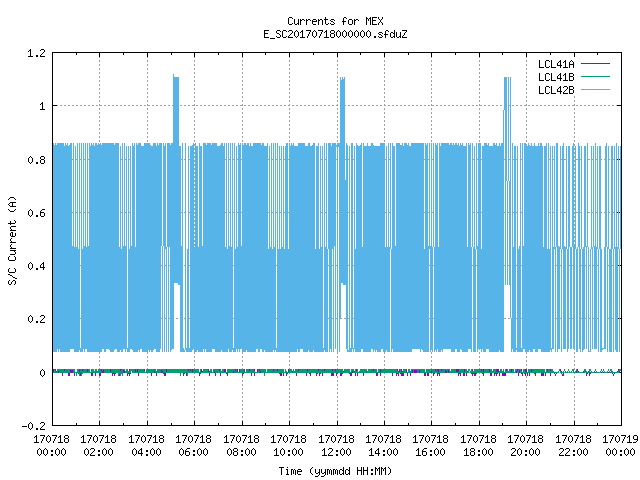Click the -0.2 y-axis tick label

tap(33, 426)
